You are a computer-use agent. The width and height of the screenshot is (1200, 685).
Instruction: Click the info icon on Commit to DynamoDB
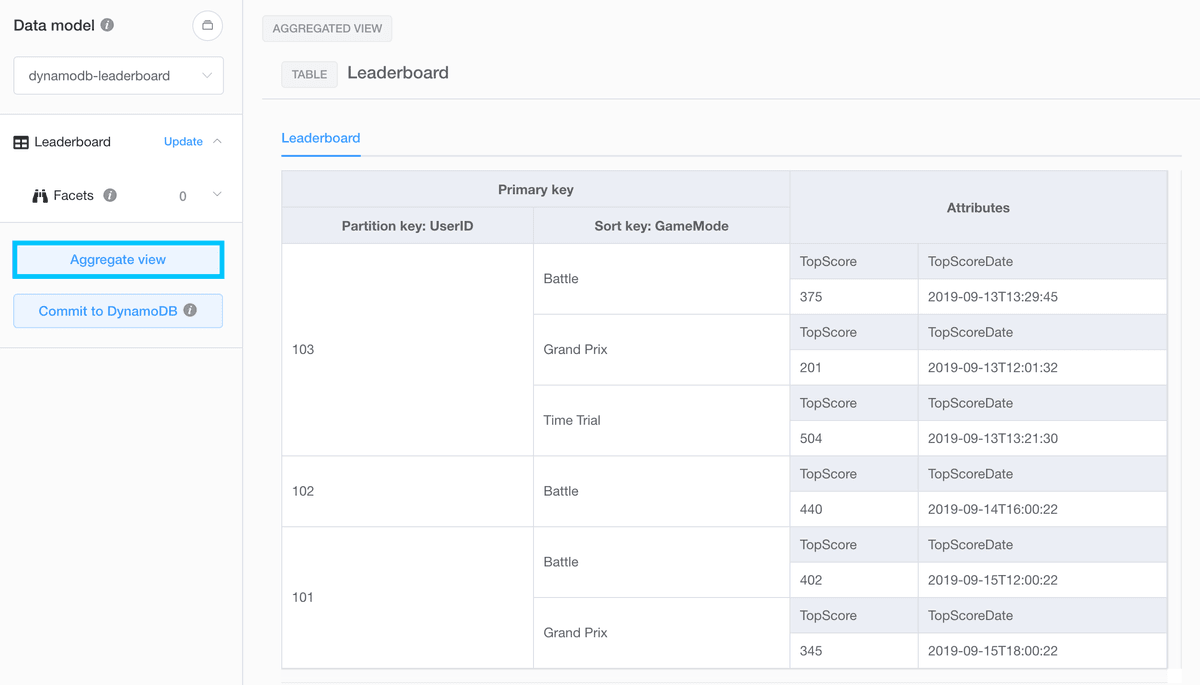click(x=190, y=311)
